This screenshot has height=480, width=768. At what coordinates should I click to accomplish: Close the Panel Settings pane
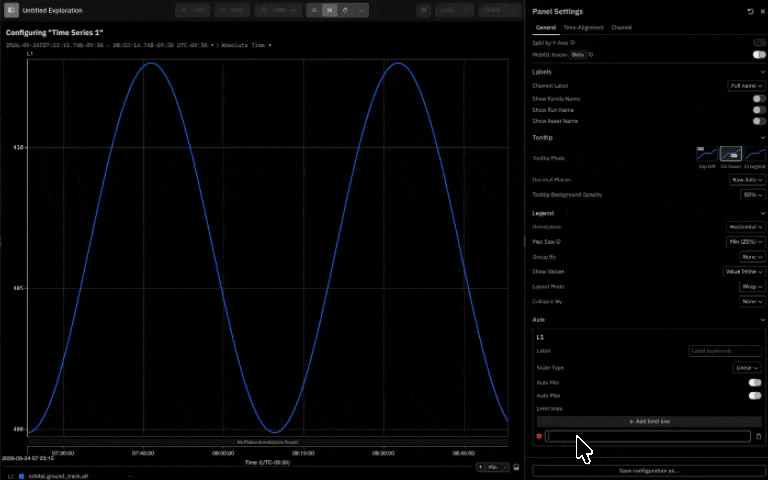pos(763,11)
